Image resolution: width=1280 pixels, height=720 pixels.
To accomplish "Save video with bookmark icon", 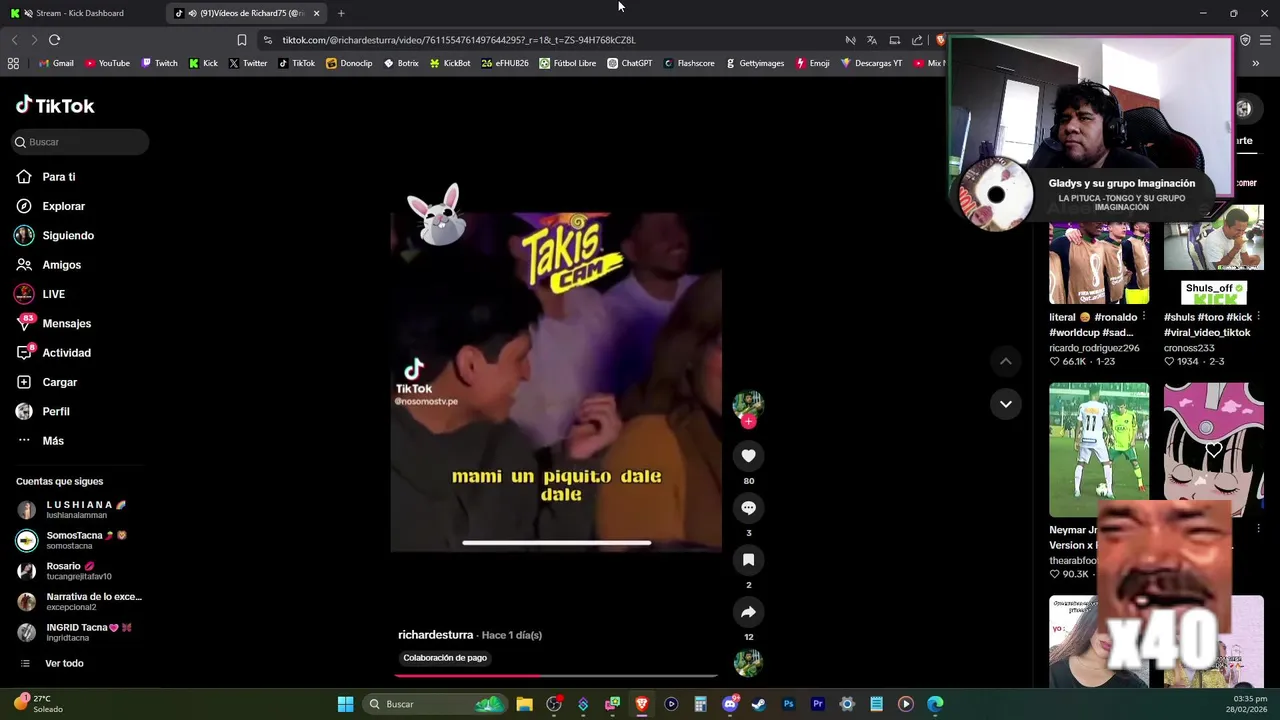I will (x=748, y=560).
